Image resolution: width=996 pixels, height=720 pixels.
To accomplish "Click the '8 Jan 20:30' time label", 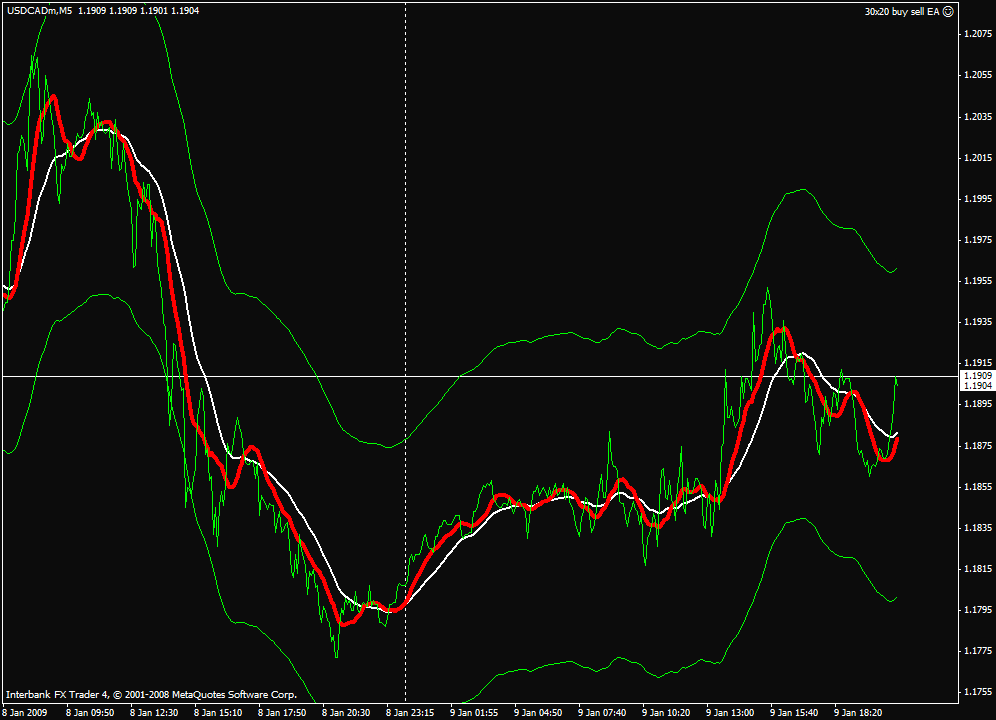I will coord(346,713).
